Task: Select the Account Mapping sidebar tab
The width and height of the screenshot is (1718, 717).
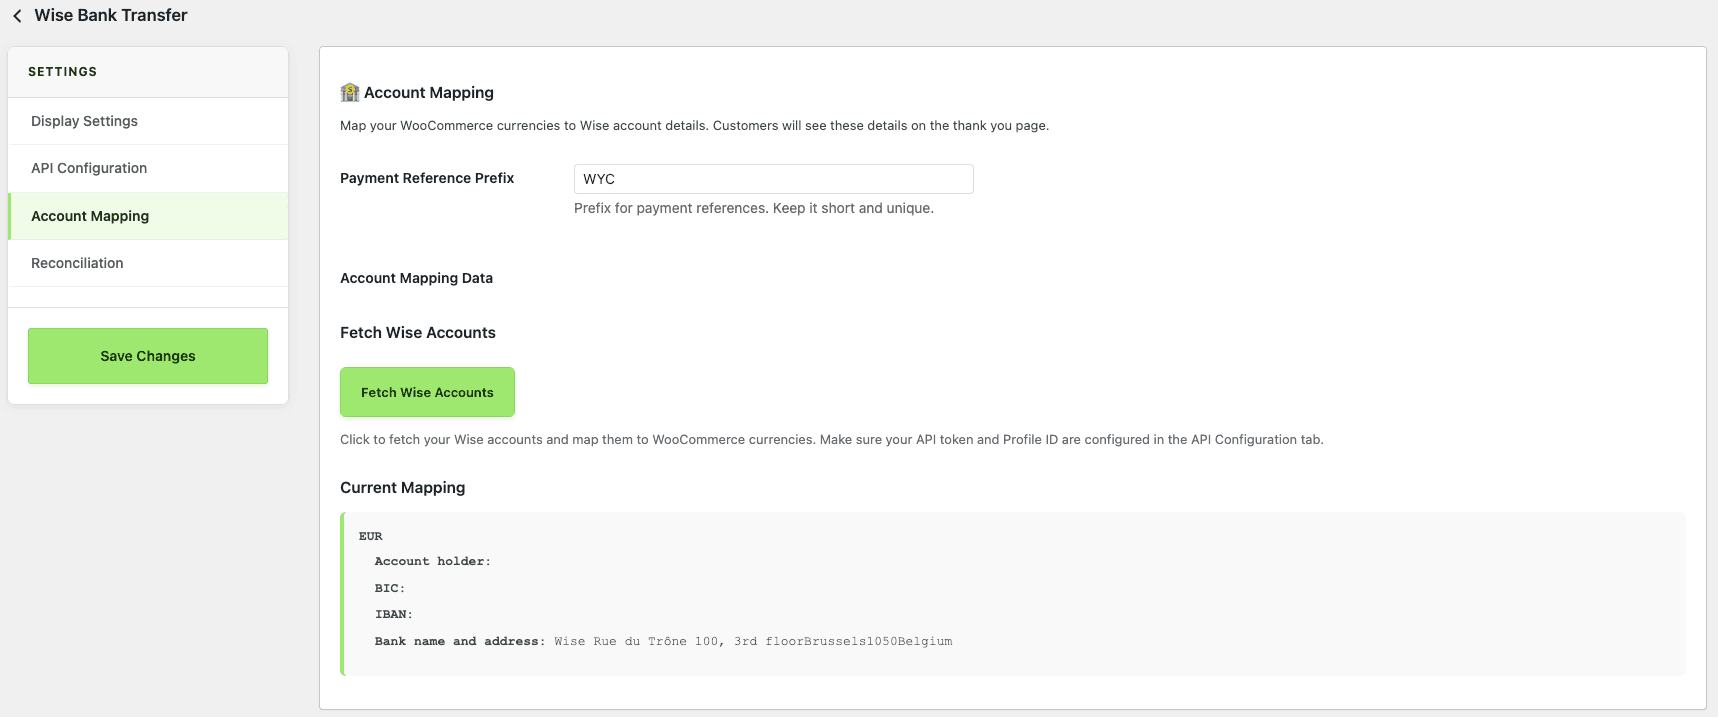Action: pos(90,216)
